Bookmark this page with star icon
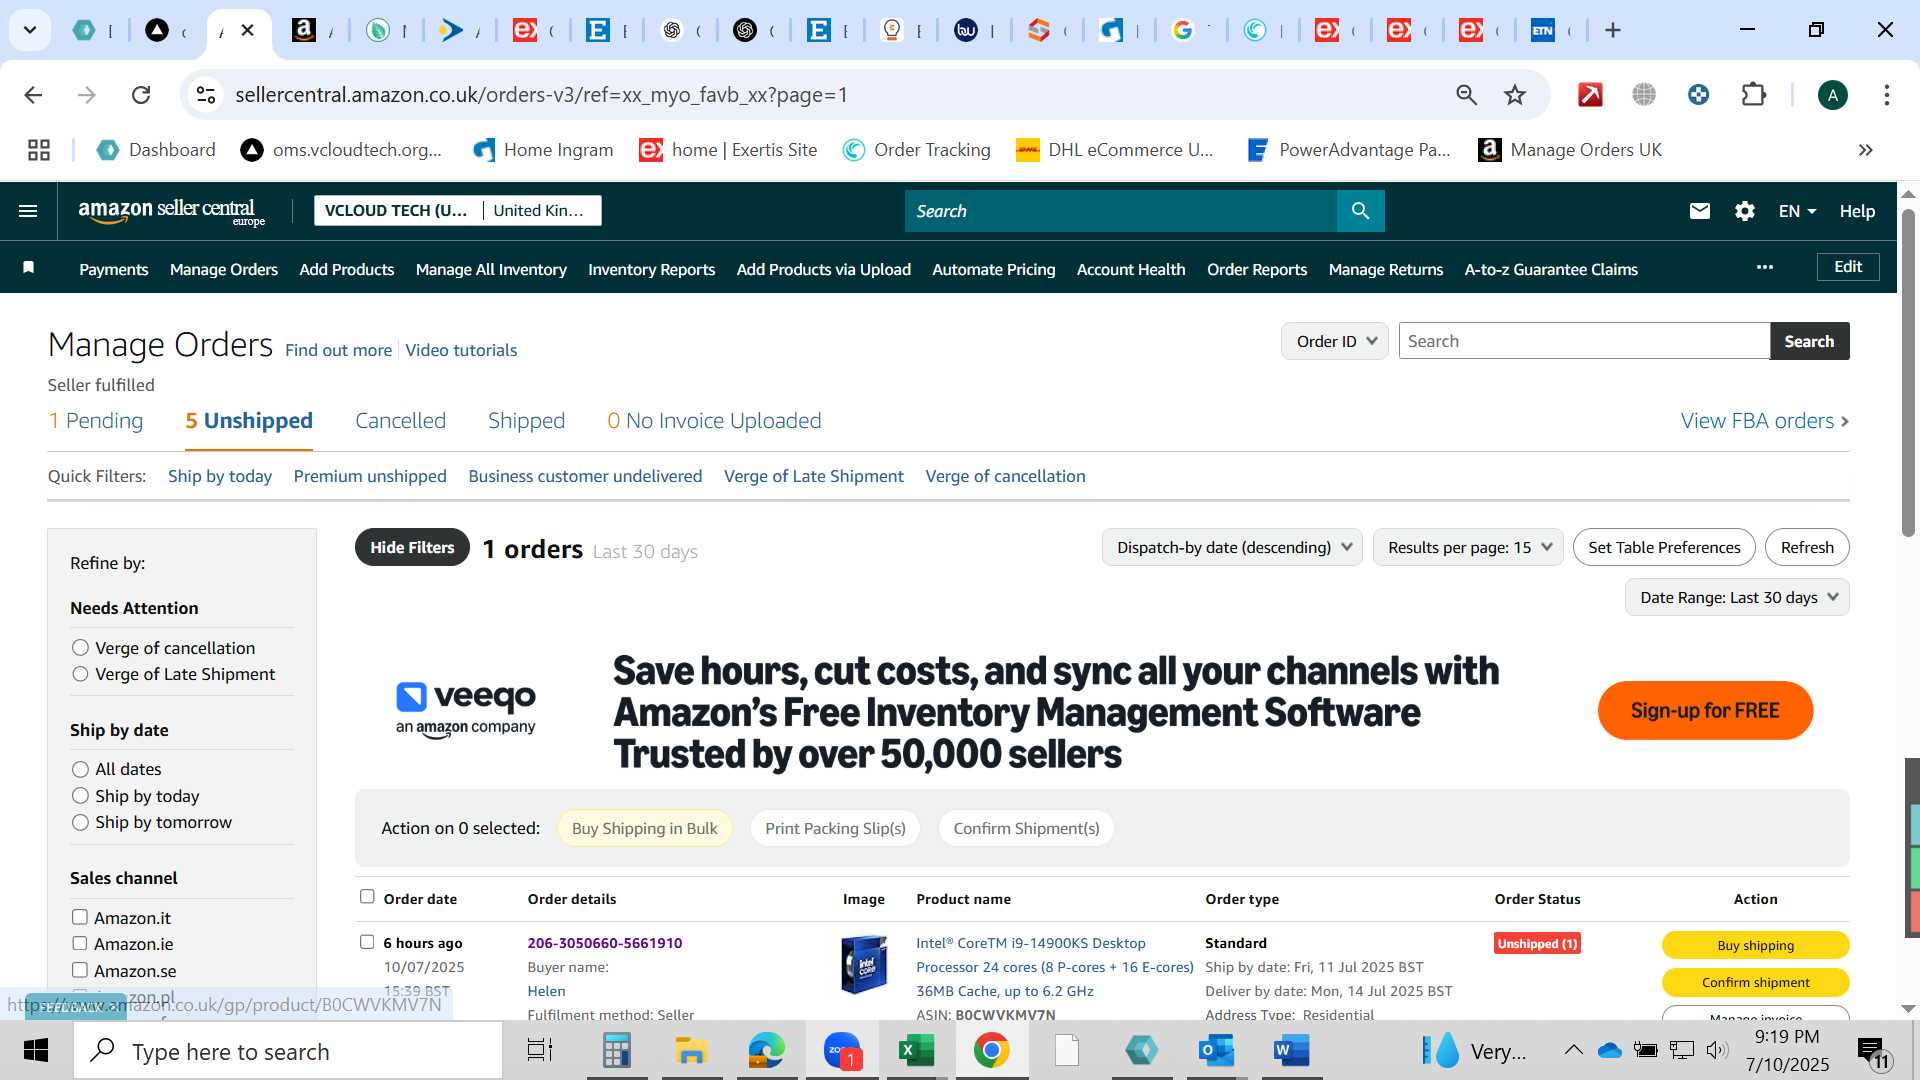Screen dimensions: 1920x1080 1514,95
